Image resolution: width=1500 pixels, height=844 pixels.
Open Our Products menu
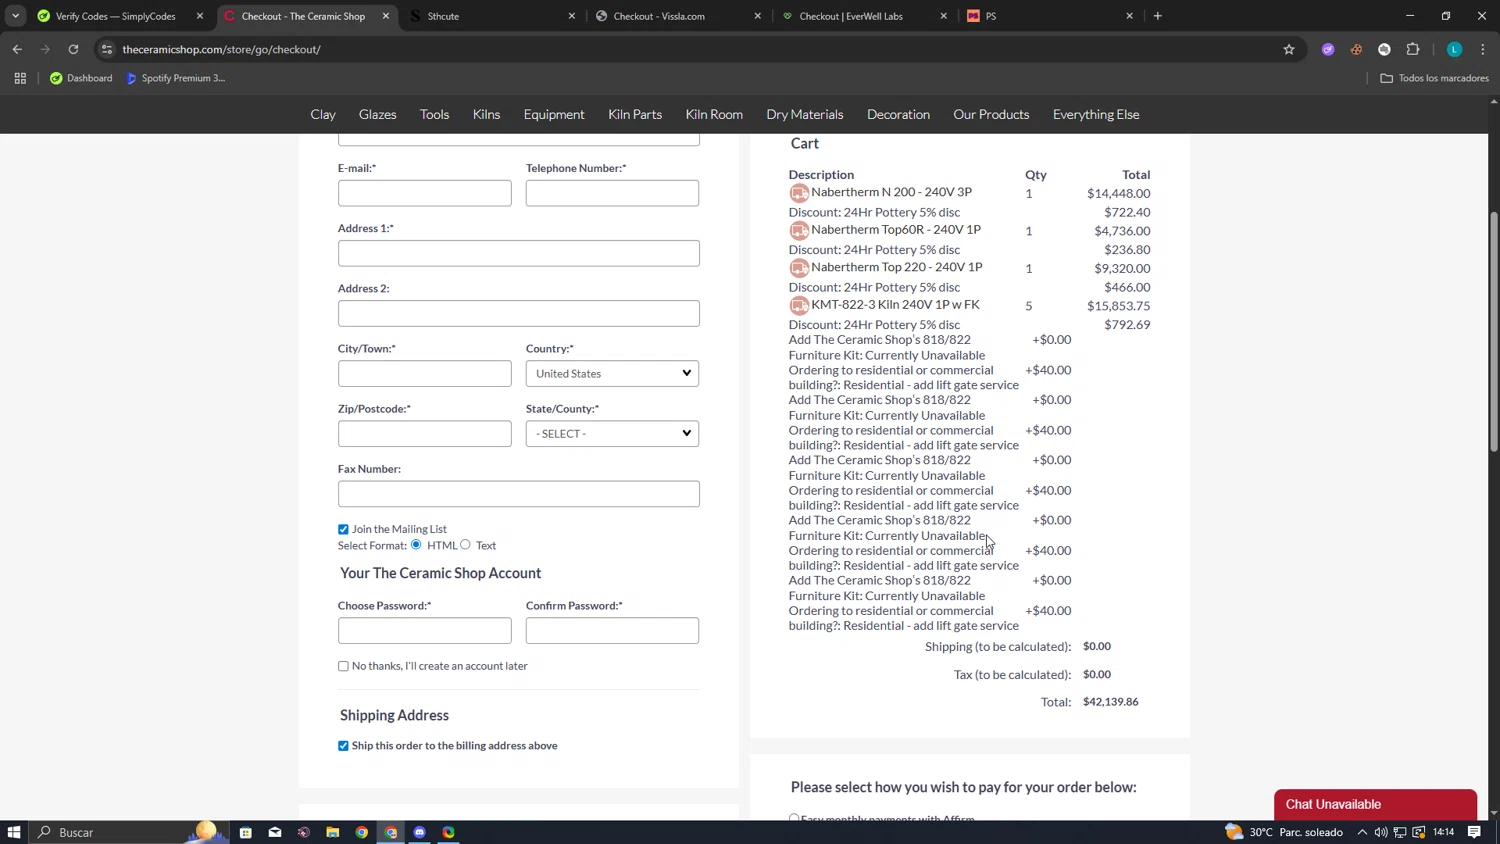tap(991, 114)
